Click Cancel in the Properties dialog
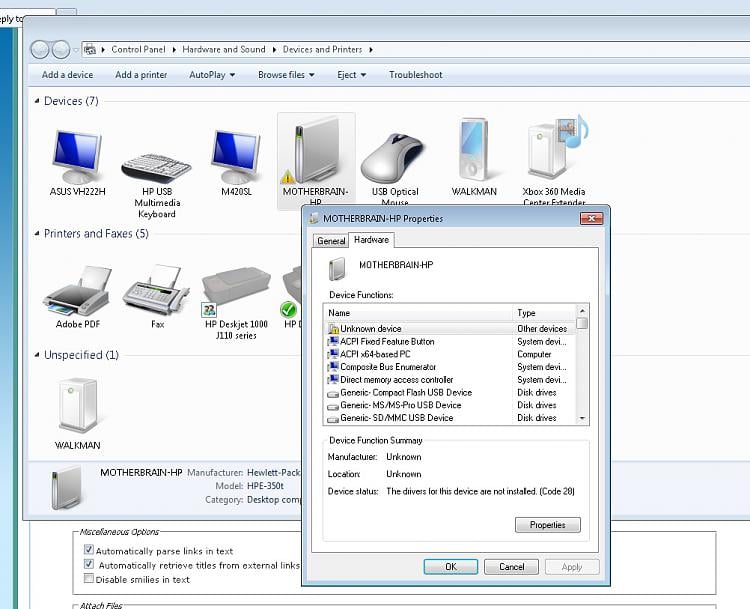Screen dimensions: 750x609 pyautogui.click(x=511, y=567)
